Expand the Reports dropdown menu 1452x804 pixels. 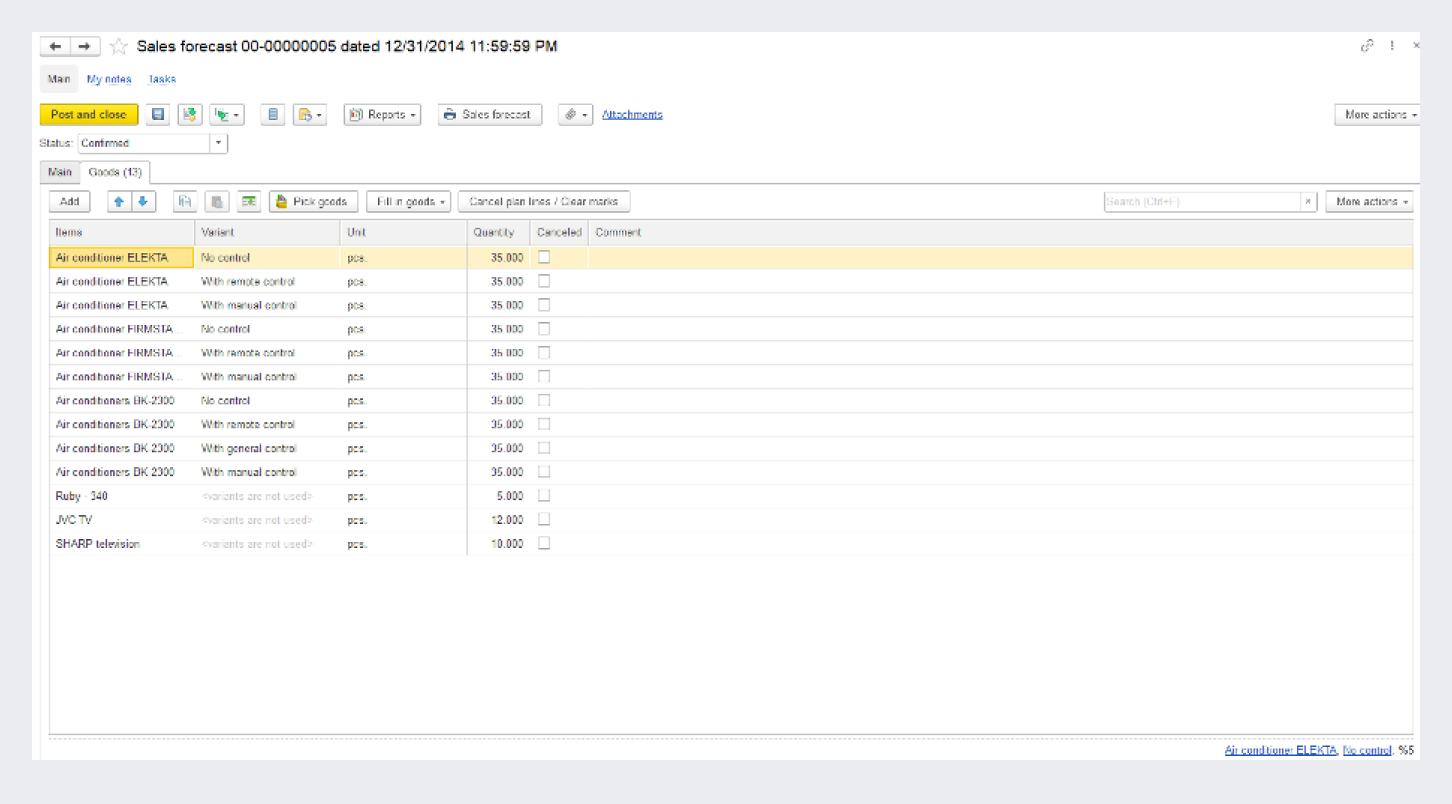click(x=382, y=115)
